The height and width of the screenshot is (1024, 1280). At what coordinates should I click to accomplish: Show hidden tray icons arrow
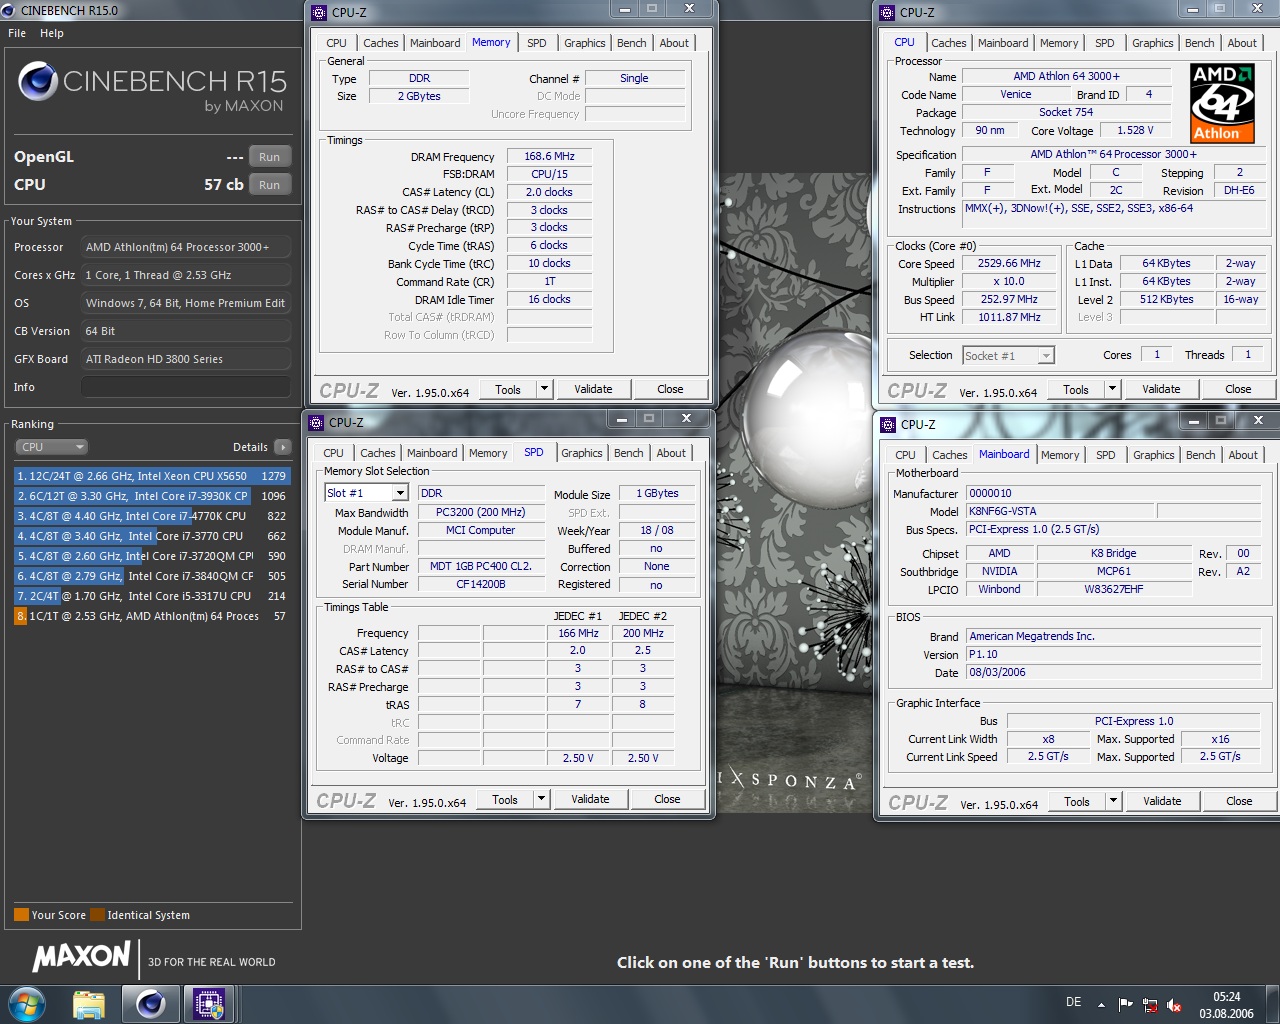pos(1101,1004)
